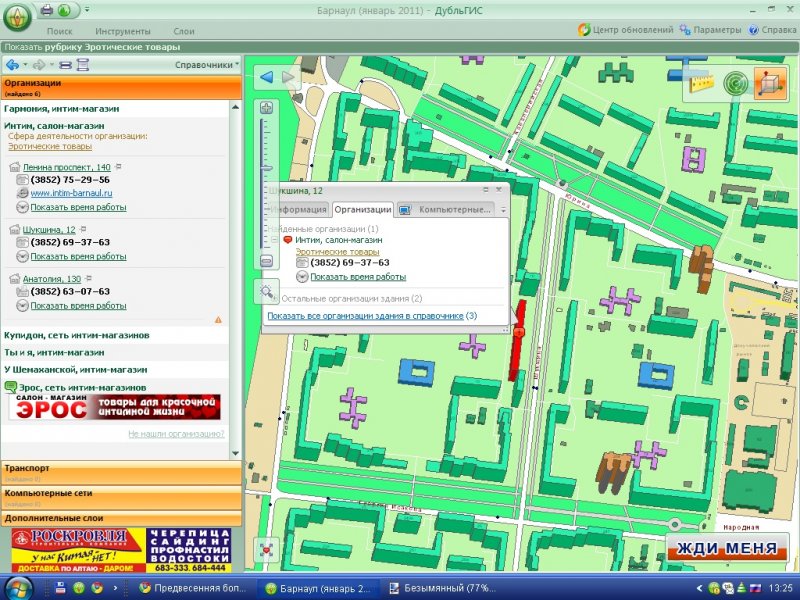Show working hours for Анатолия, 130 branch

[79, 306]
